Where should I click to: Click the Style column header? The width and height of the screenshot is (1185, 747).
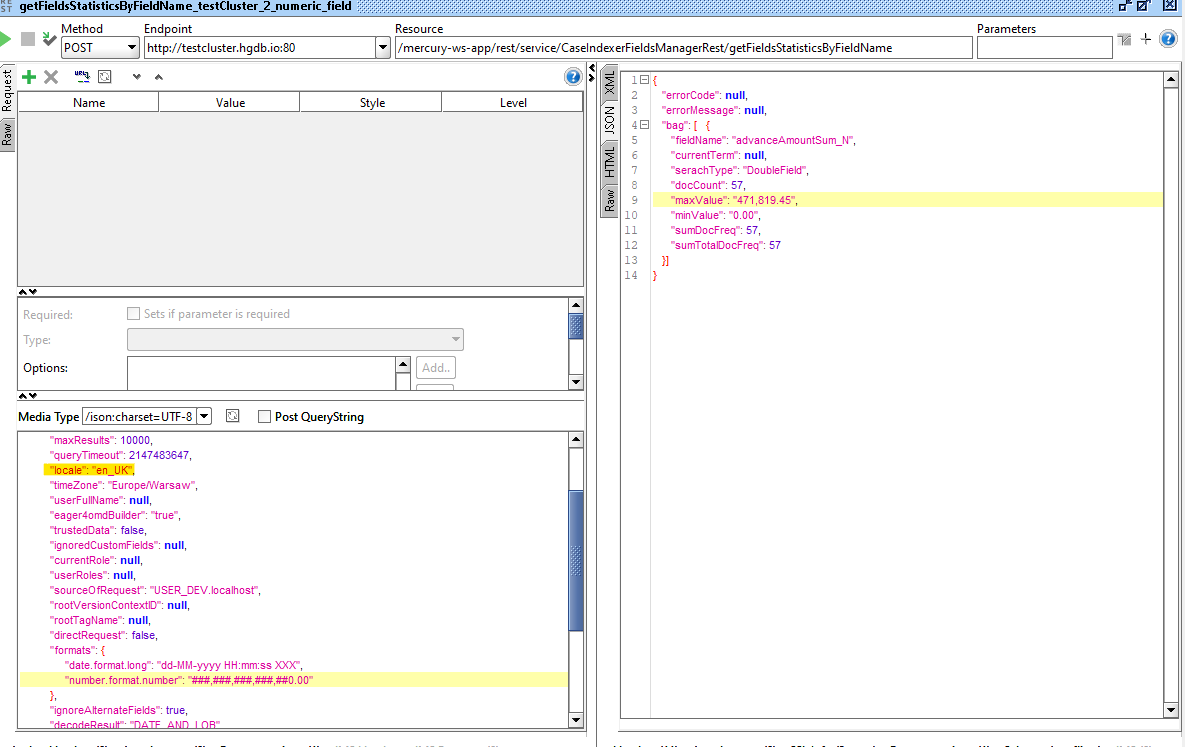[x=371, y=103]
